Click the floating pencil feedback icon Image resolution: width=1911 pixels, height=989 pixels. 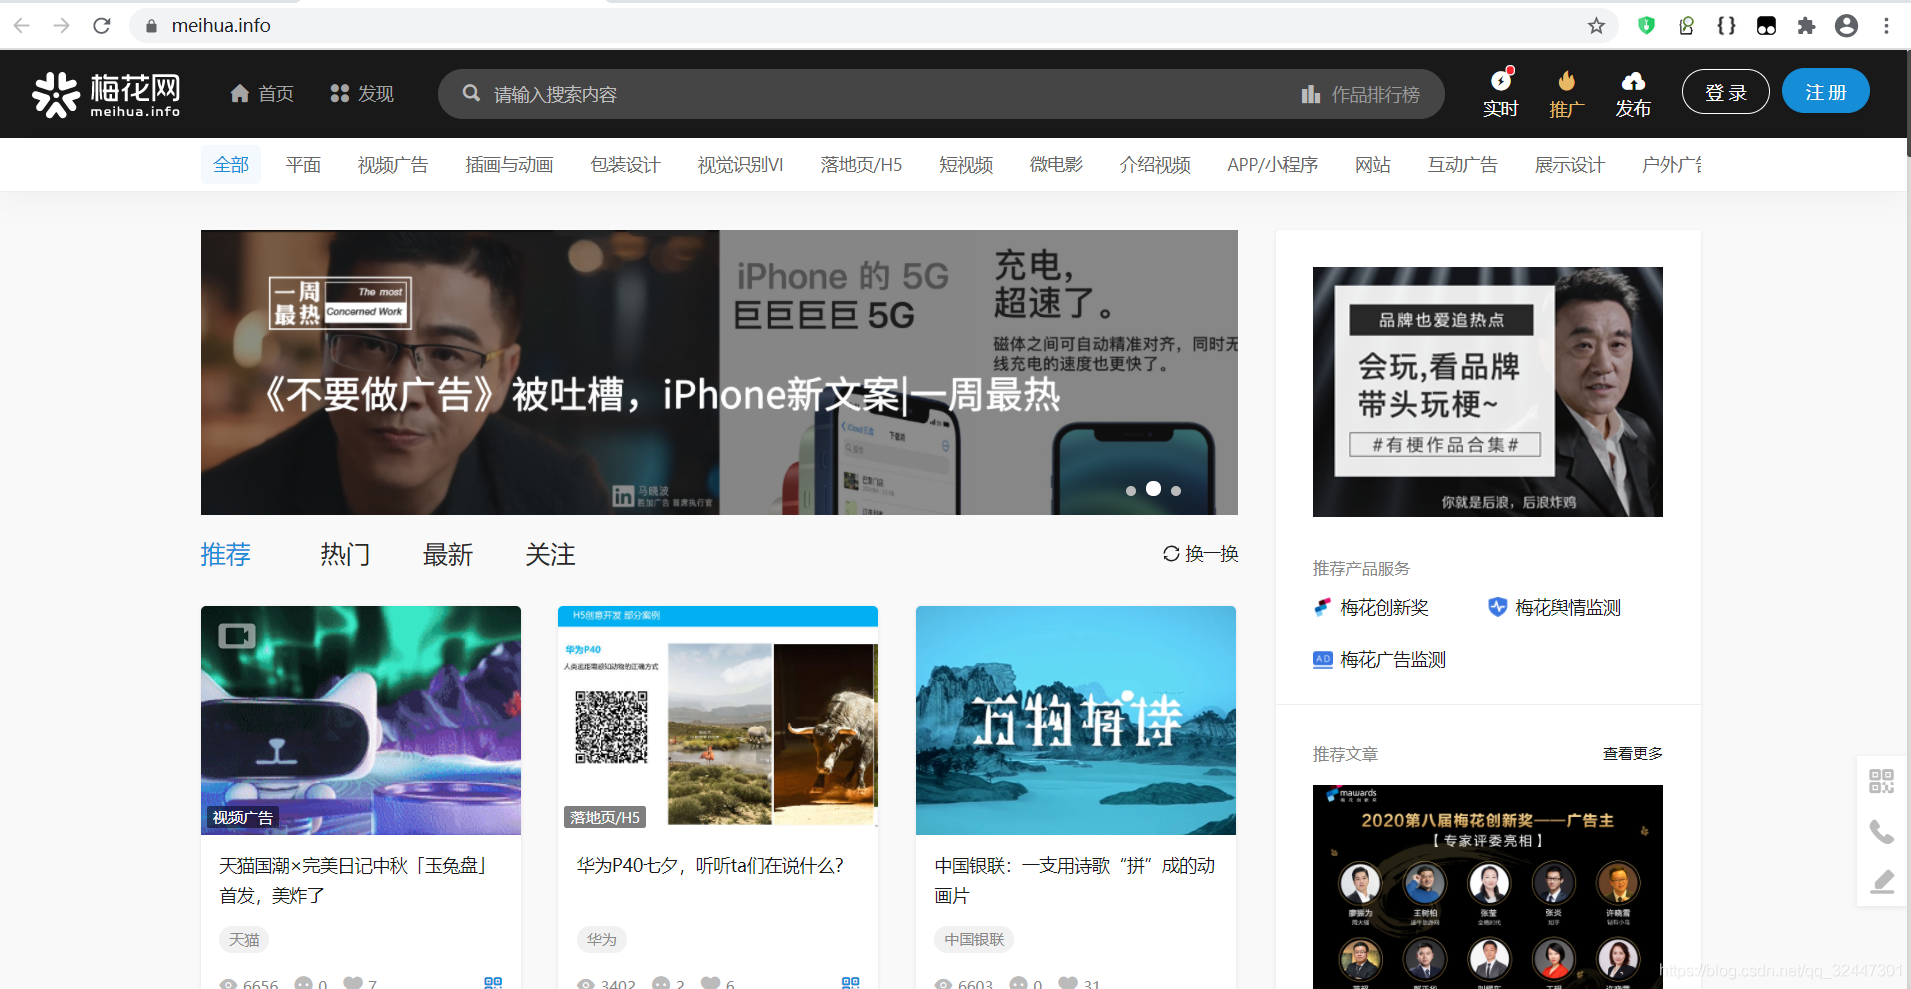[1882, 882]
